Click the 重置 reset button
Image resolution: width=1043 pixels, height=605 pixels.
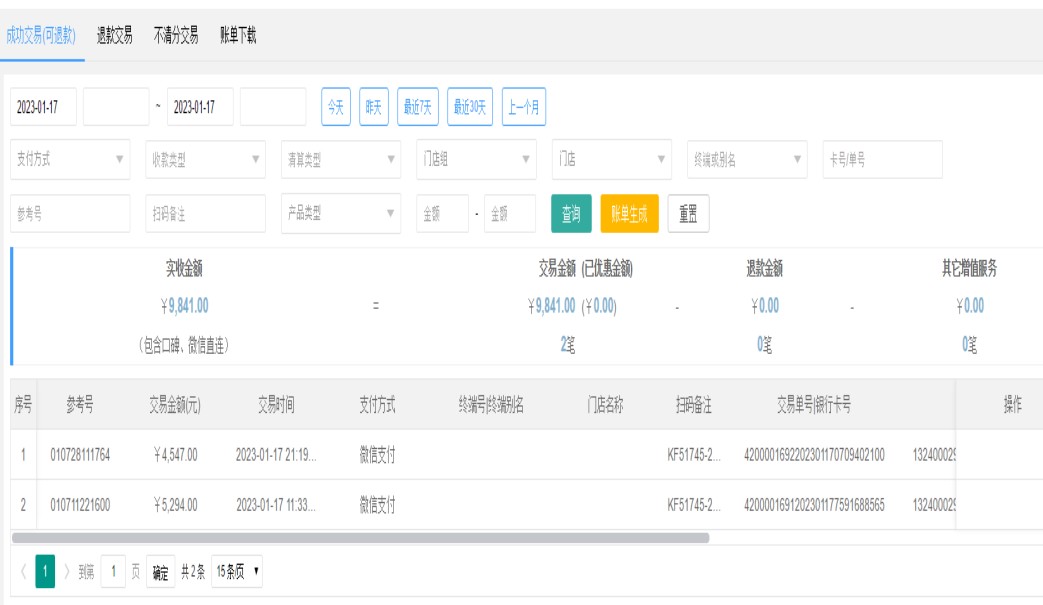[x=688, y=213]
